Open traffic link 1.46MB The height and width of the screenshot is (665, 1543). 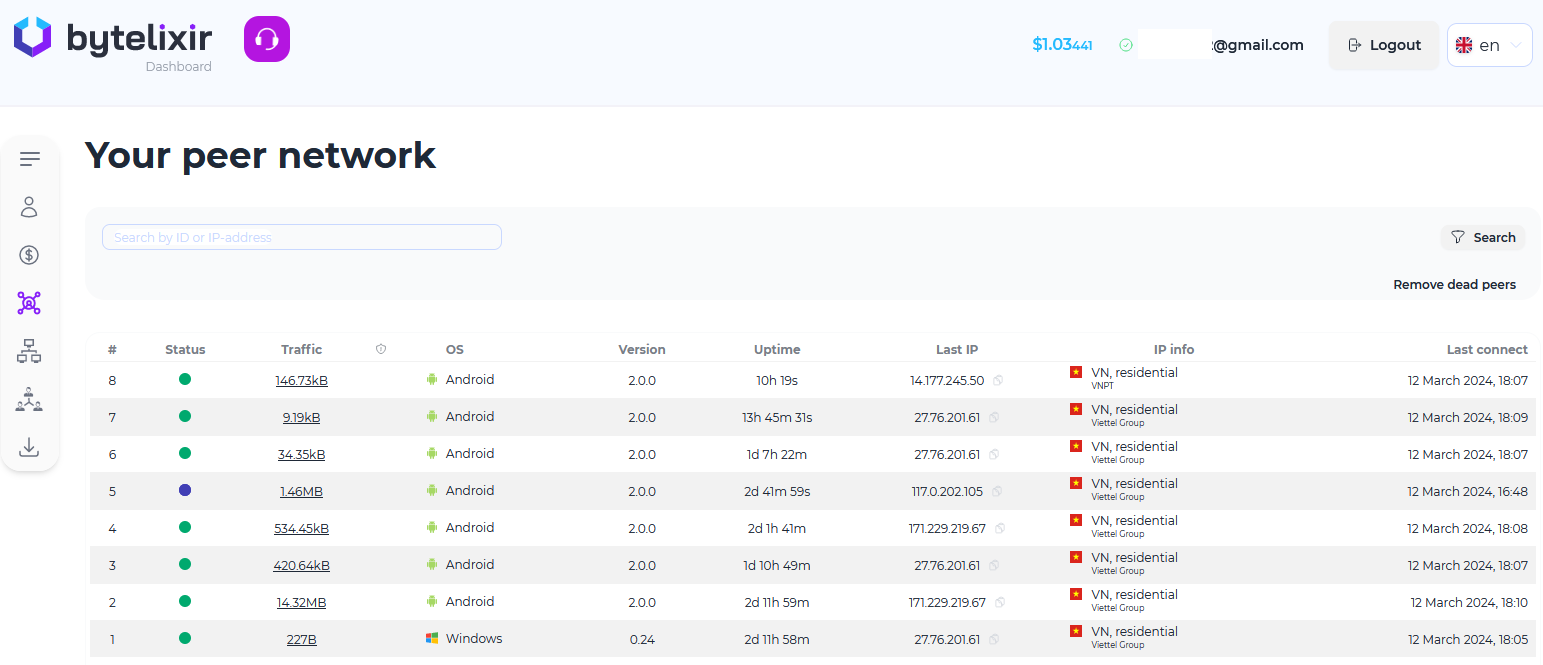[x=302, y=492]
